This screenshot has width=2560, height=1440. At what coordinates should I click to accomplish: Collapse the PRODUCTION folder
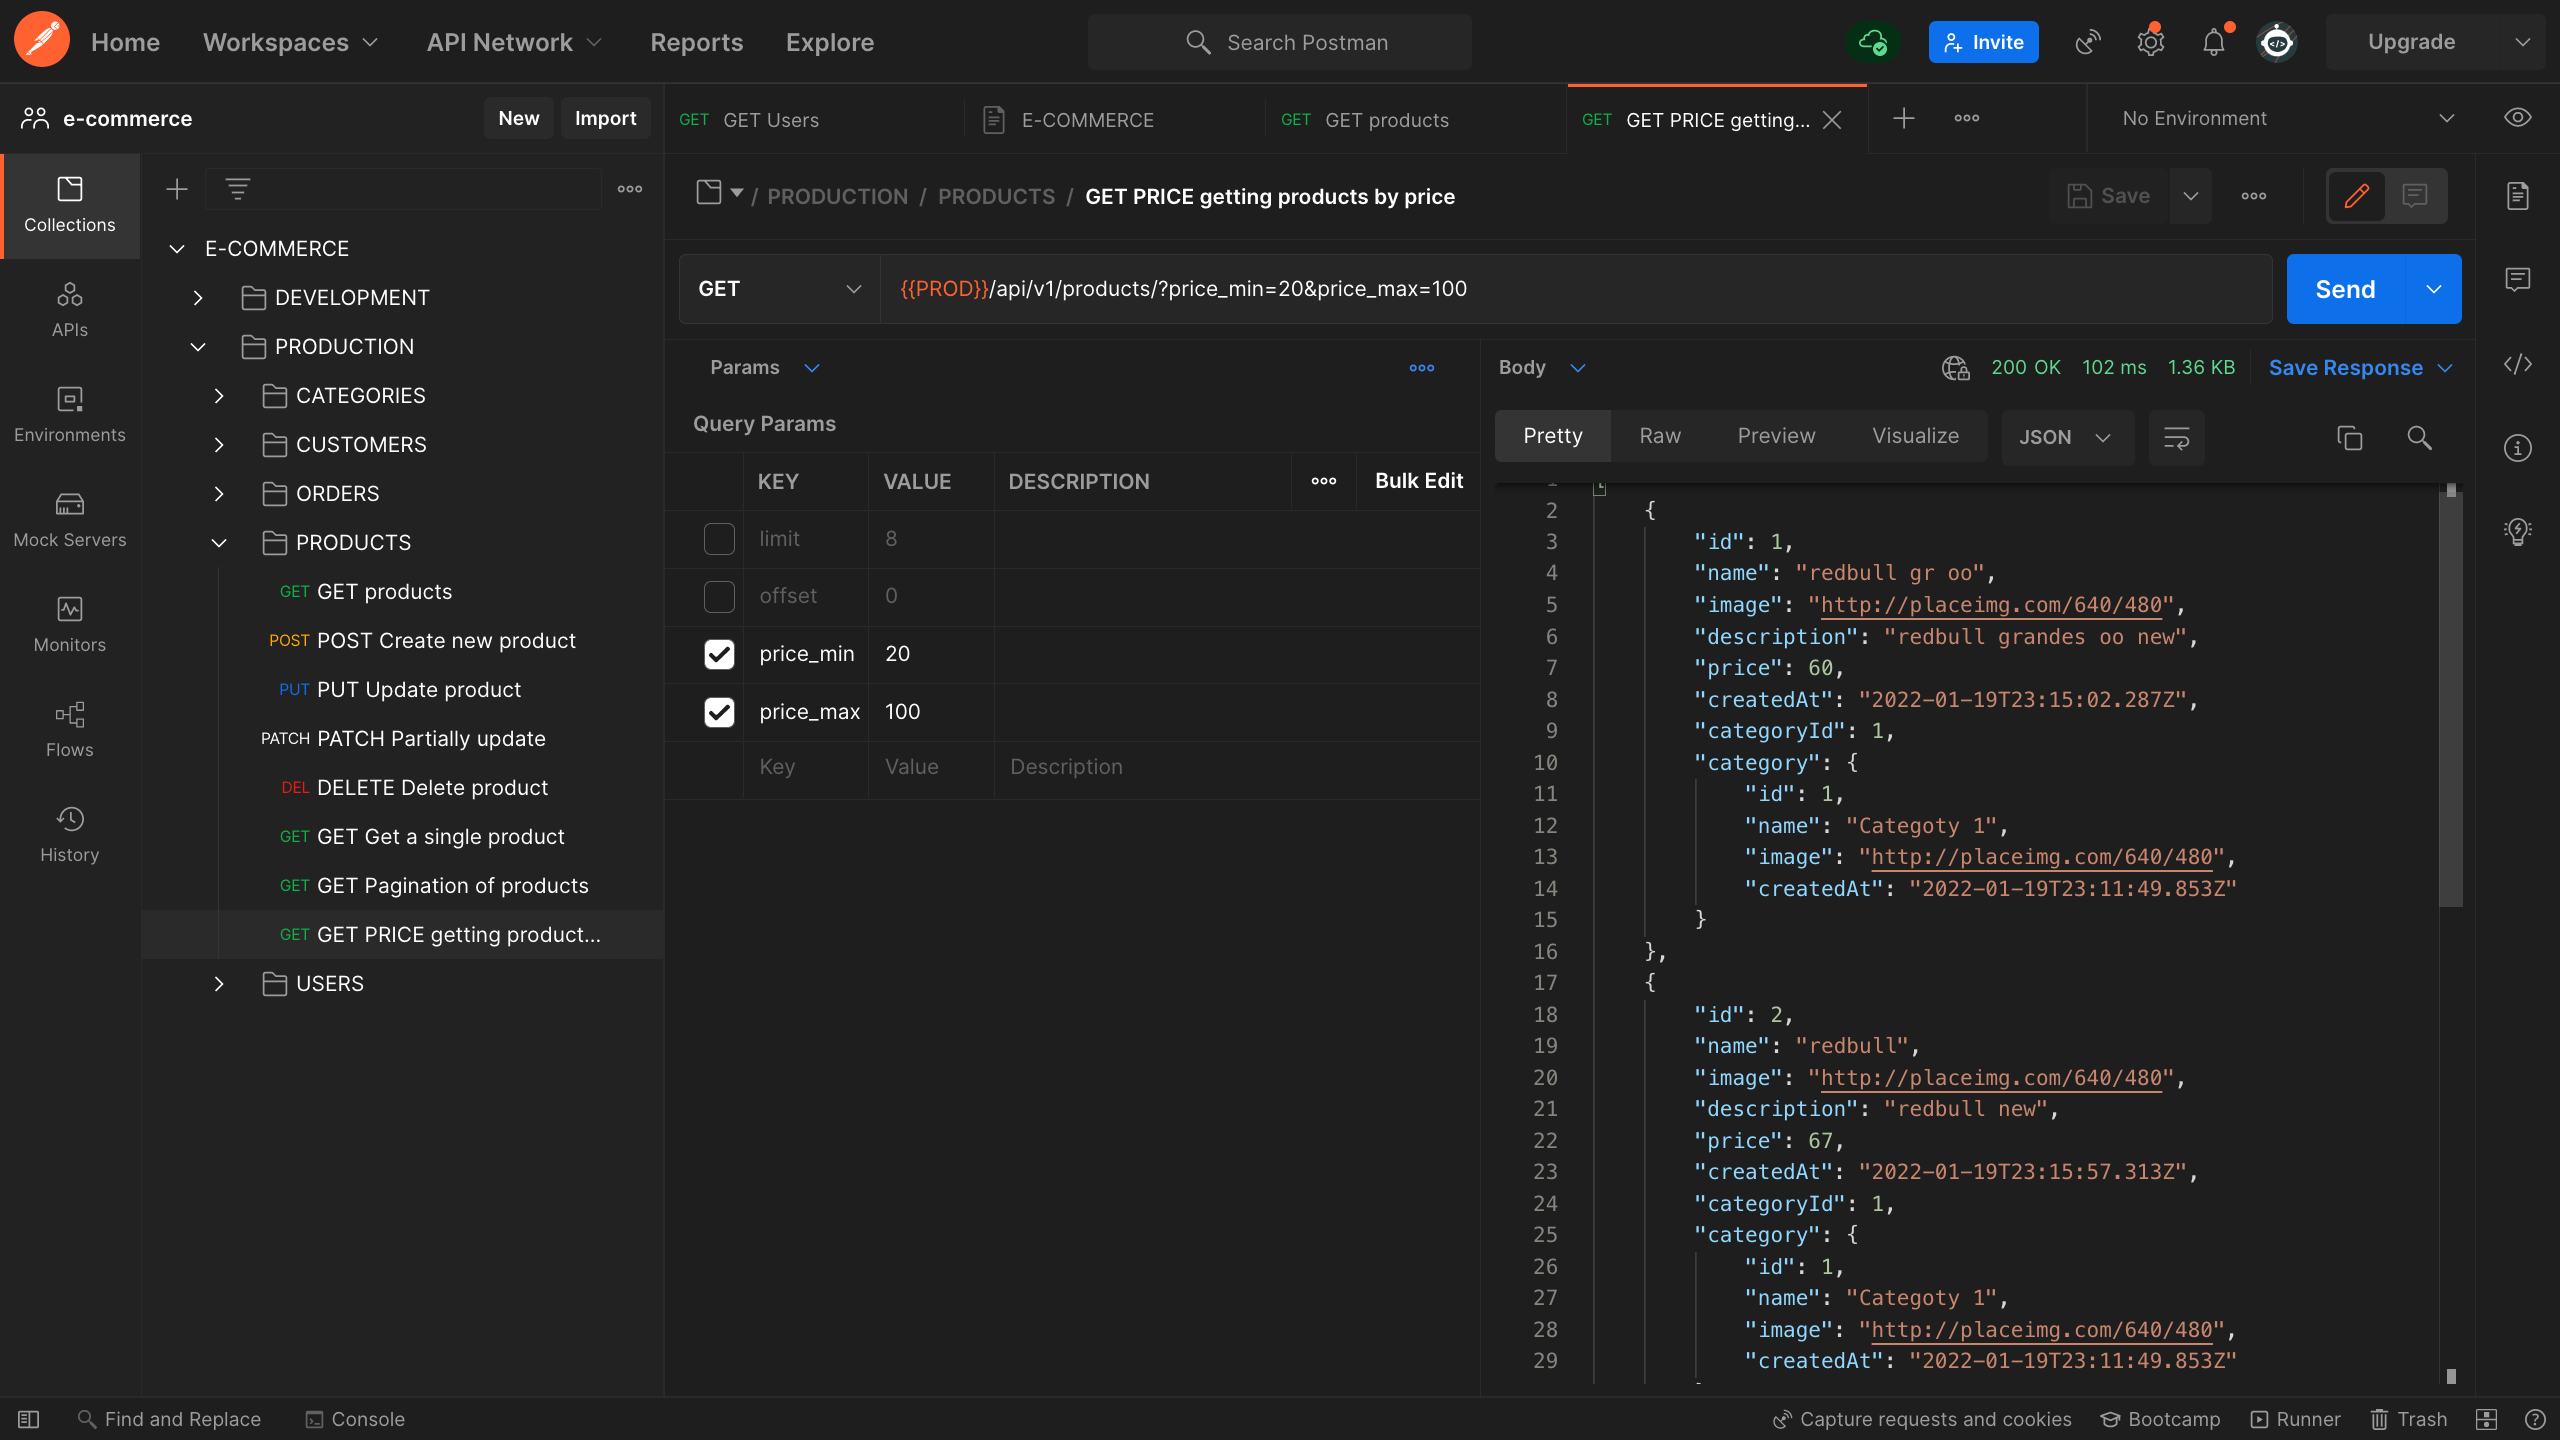click(x=198, y=347)
